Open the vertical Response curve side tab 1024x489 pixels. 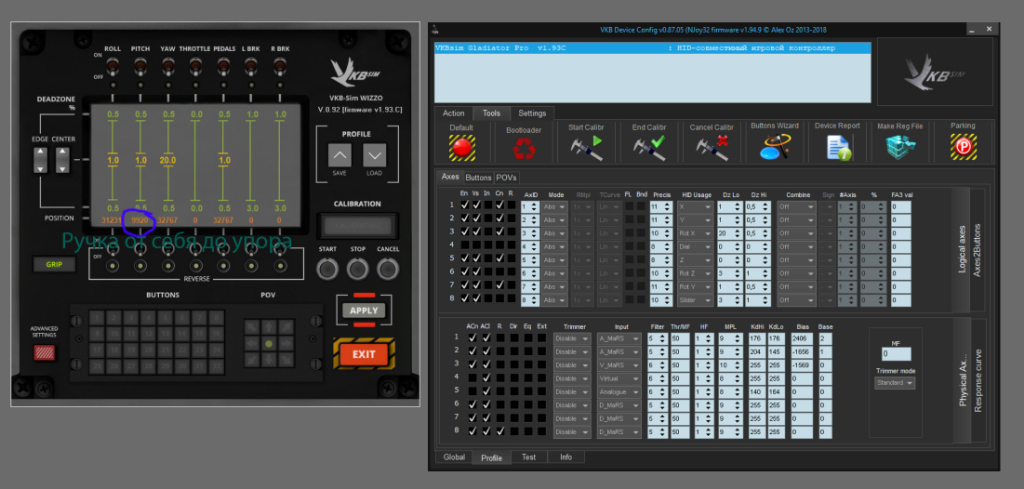tap(978, 380)
